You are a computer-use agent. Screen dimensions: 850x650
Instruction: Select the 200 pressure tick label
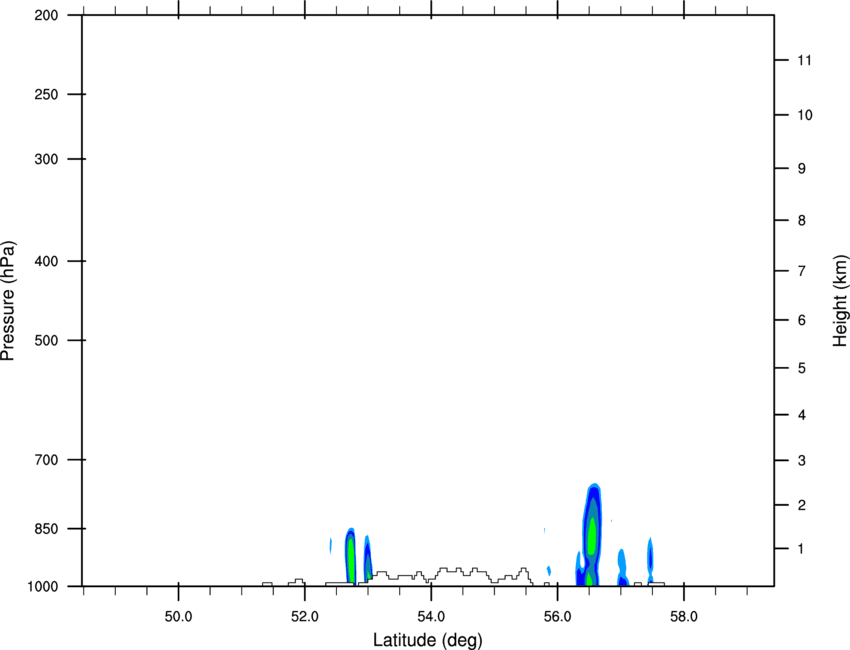point(47,15)
